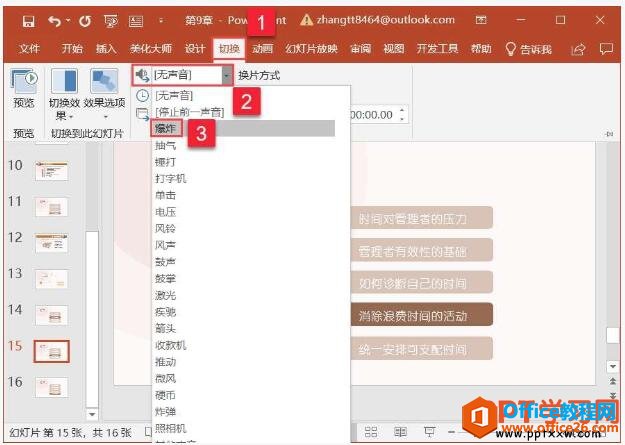Select the 打字机 sound option
625x445 pixels.
171,179
